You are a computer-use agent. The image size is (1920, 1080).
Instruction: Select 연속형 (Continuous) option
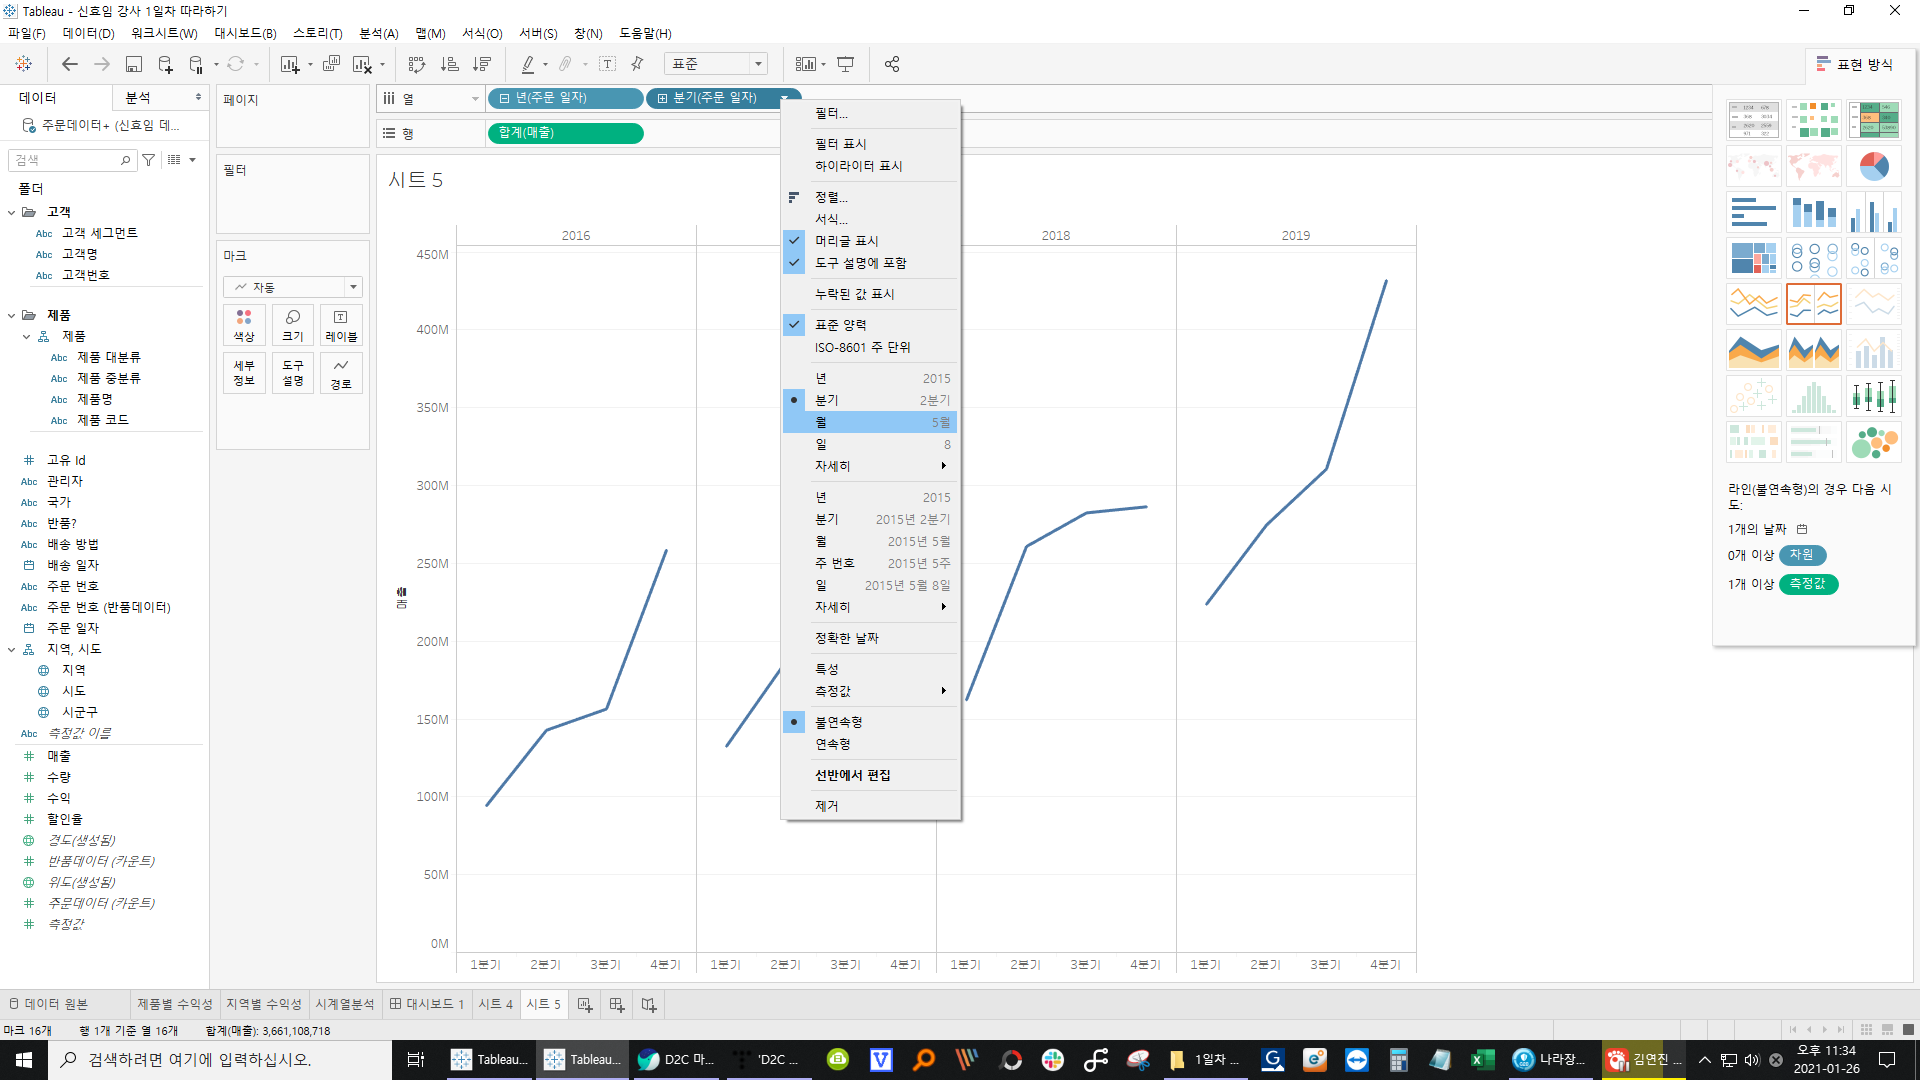(x=870, y=744)
